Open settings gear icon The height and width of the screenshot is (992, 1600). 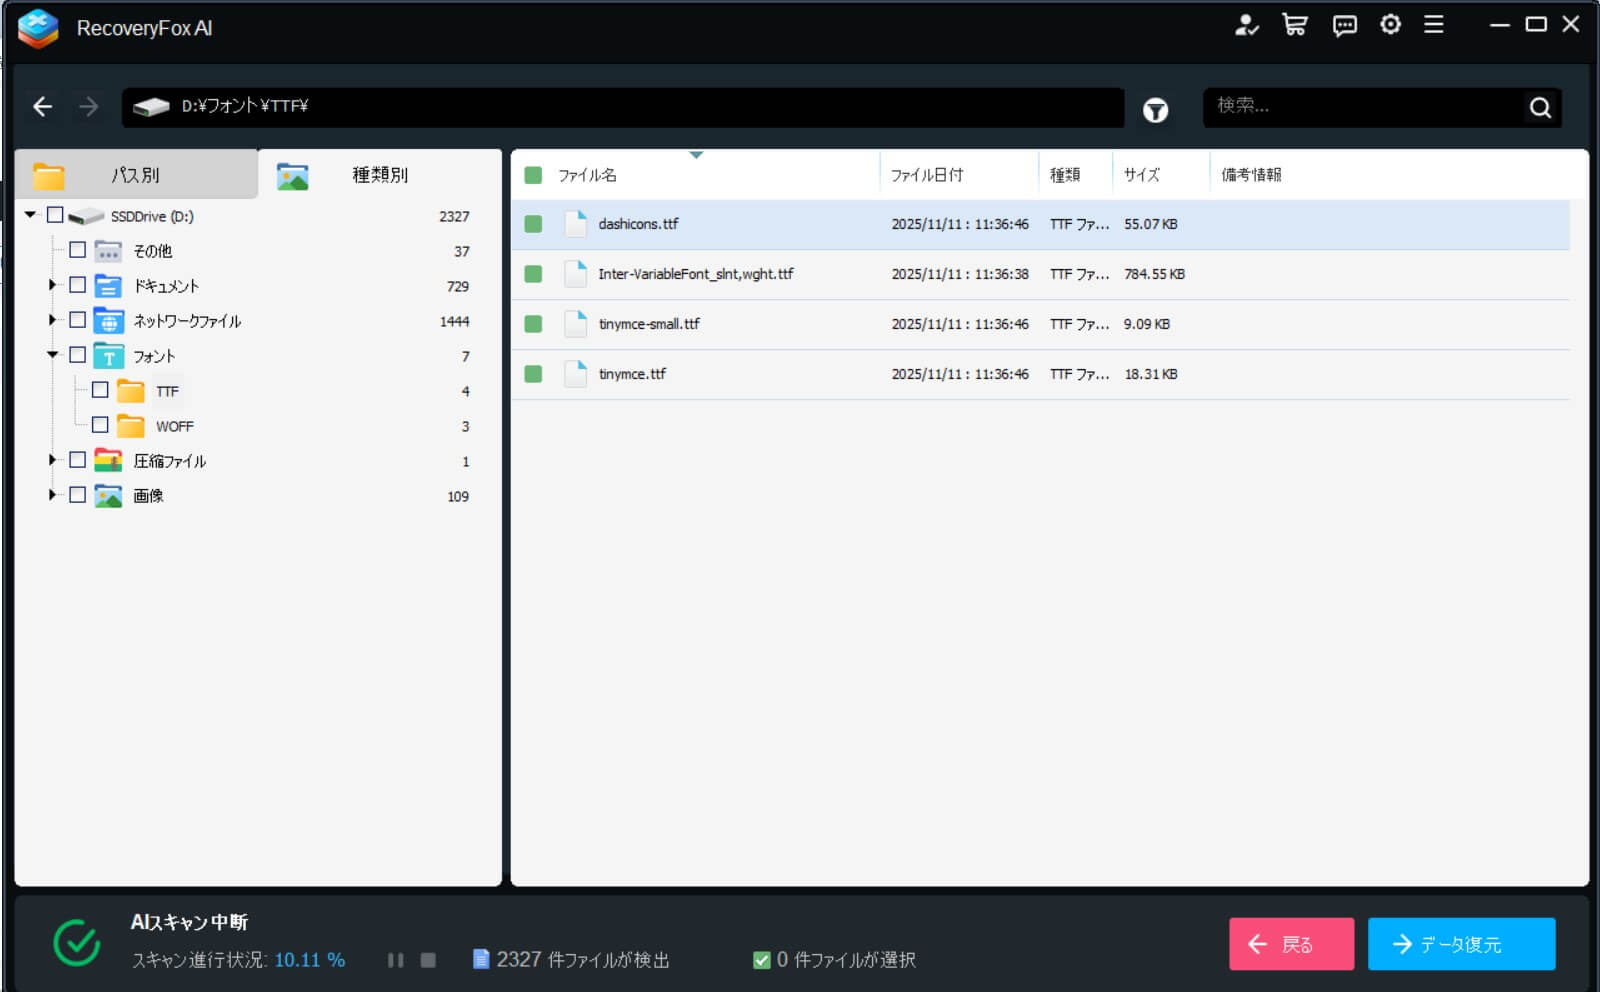[1390, 25]
